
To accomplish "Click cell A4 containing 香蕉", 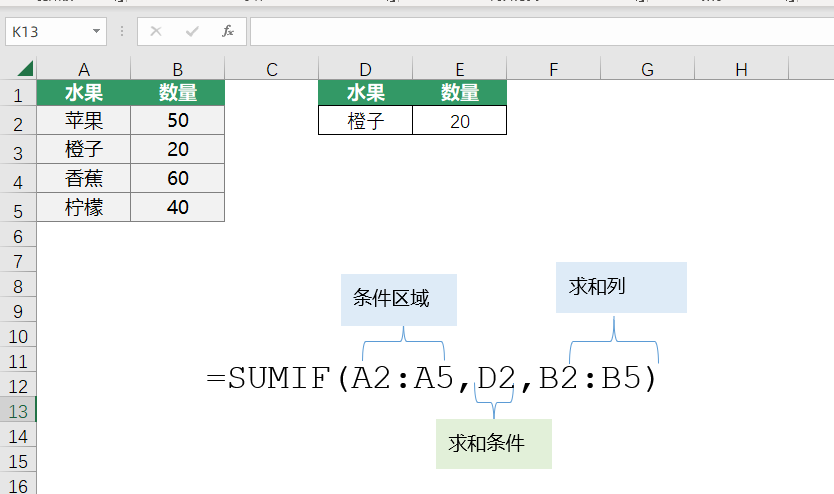I will [x=84, y=178].
